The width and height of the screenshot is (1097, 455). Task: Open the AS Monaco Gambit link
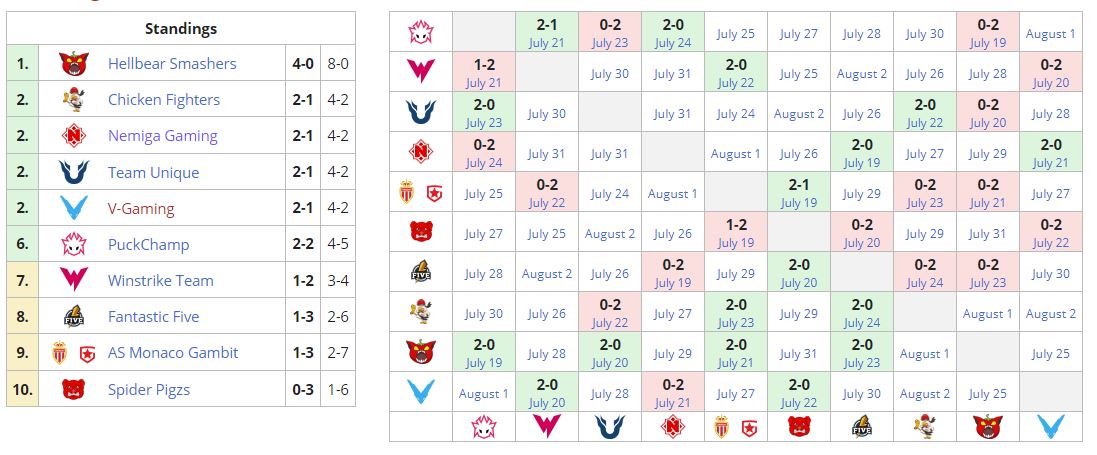pyautogui.click(x=173, y=353)
